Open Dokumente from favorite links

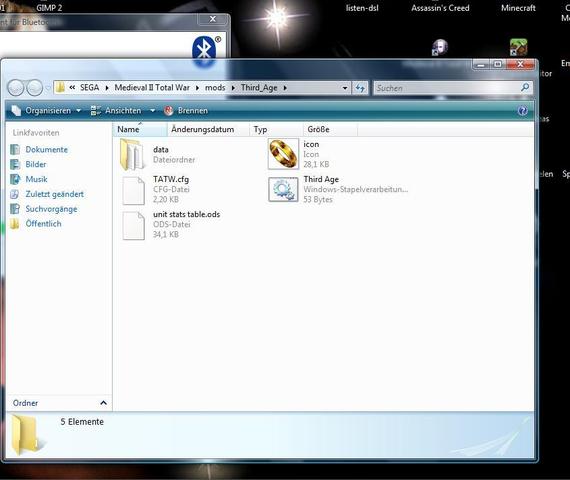pyautogui.click(x=47, y=149)
